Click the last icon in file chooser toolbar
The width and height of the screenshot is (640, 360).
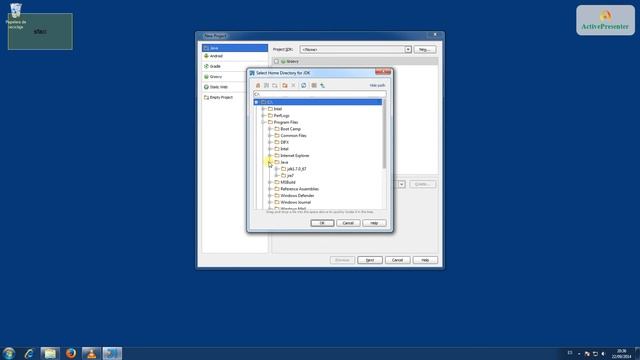click(x=322, y=85)
